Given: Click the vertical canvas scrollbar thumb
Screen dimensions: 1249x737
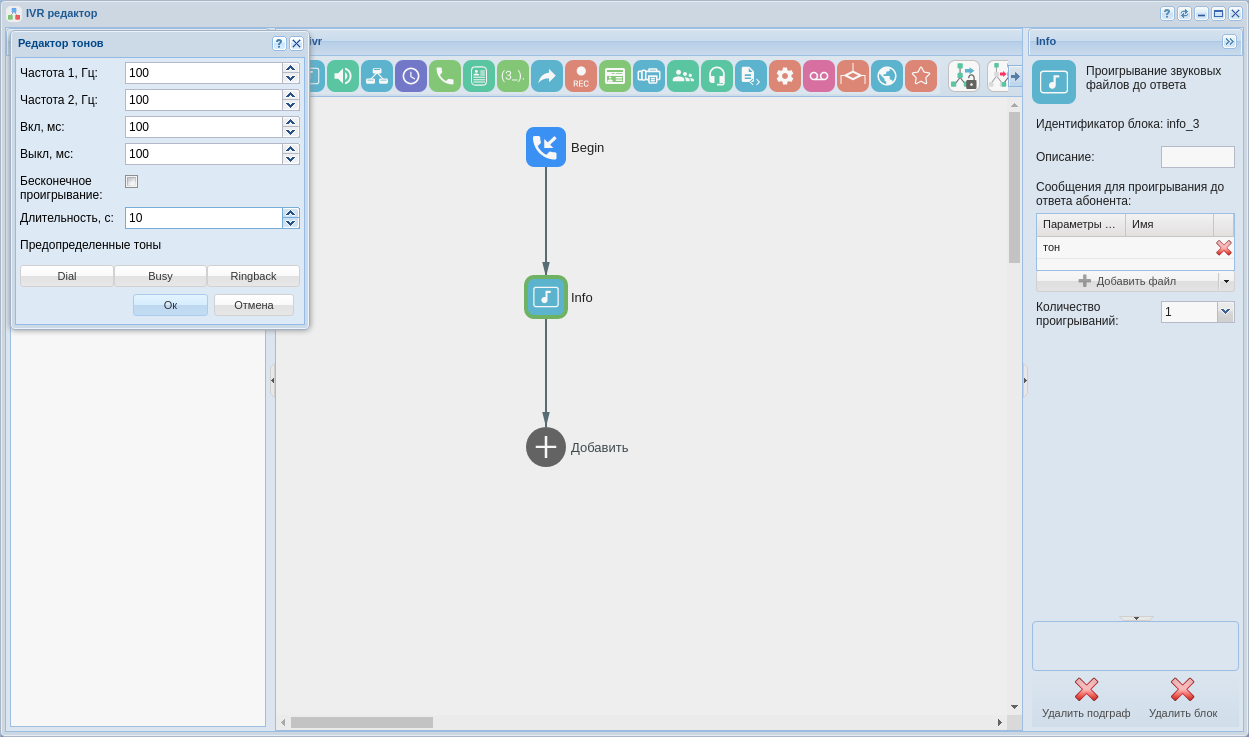Looking at the screenshot, I should 1014,187.
